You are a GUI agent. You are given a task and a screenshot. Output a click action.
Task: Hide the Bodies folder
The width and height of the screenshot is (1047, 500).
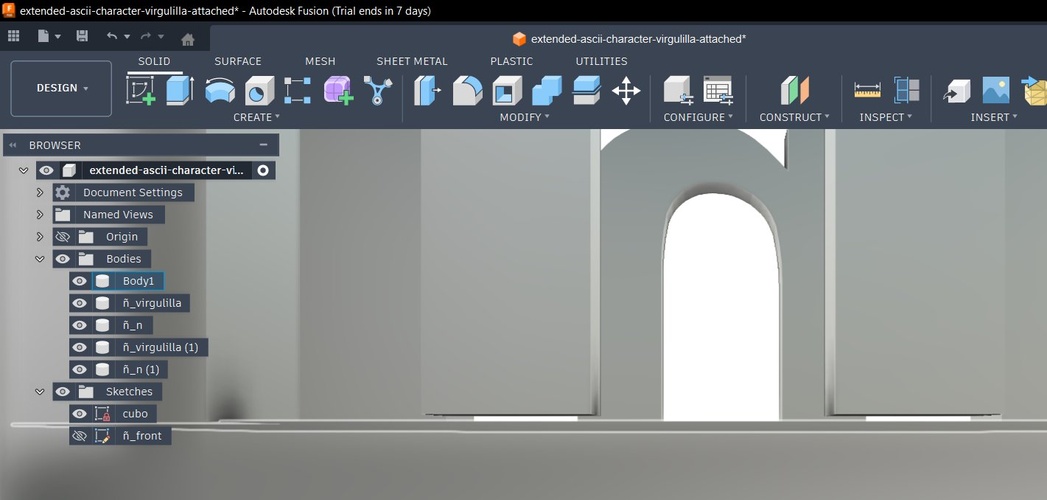click(x=63, y=258)
